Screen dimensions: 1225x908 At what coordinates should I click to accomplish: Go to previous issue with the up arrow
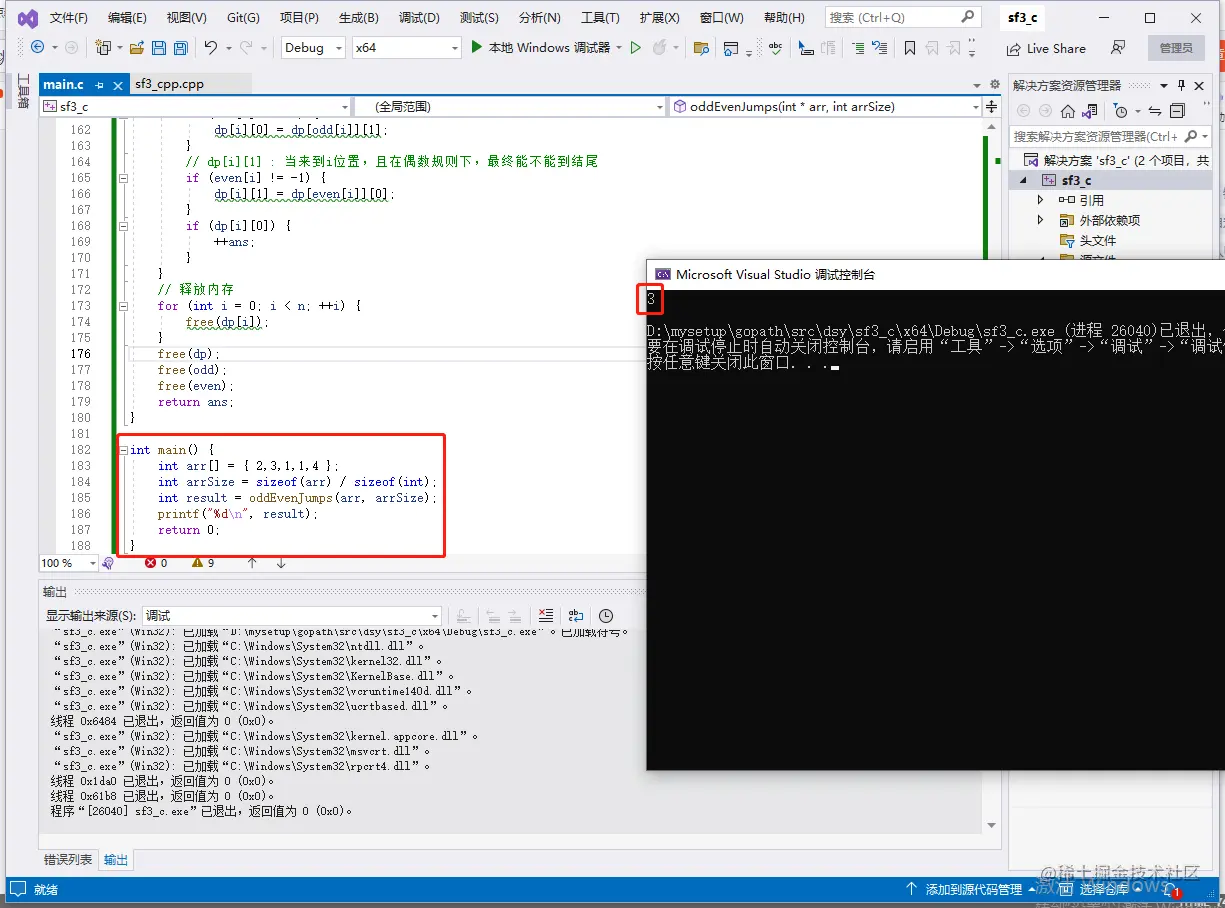coord(252,563)
